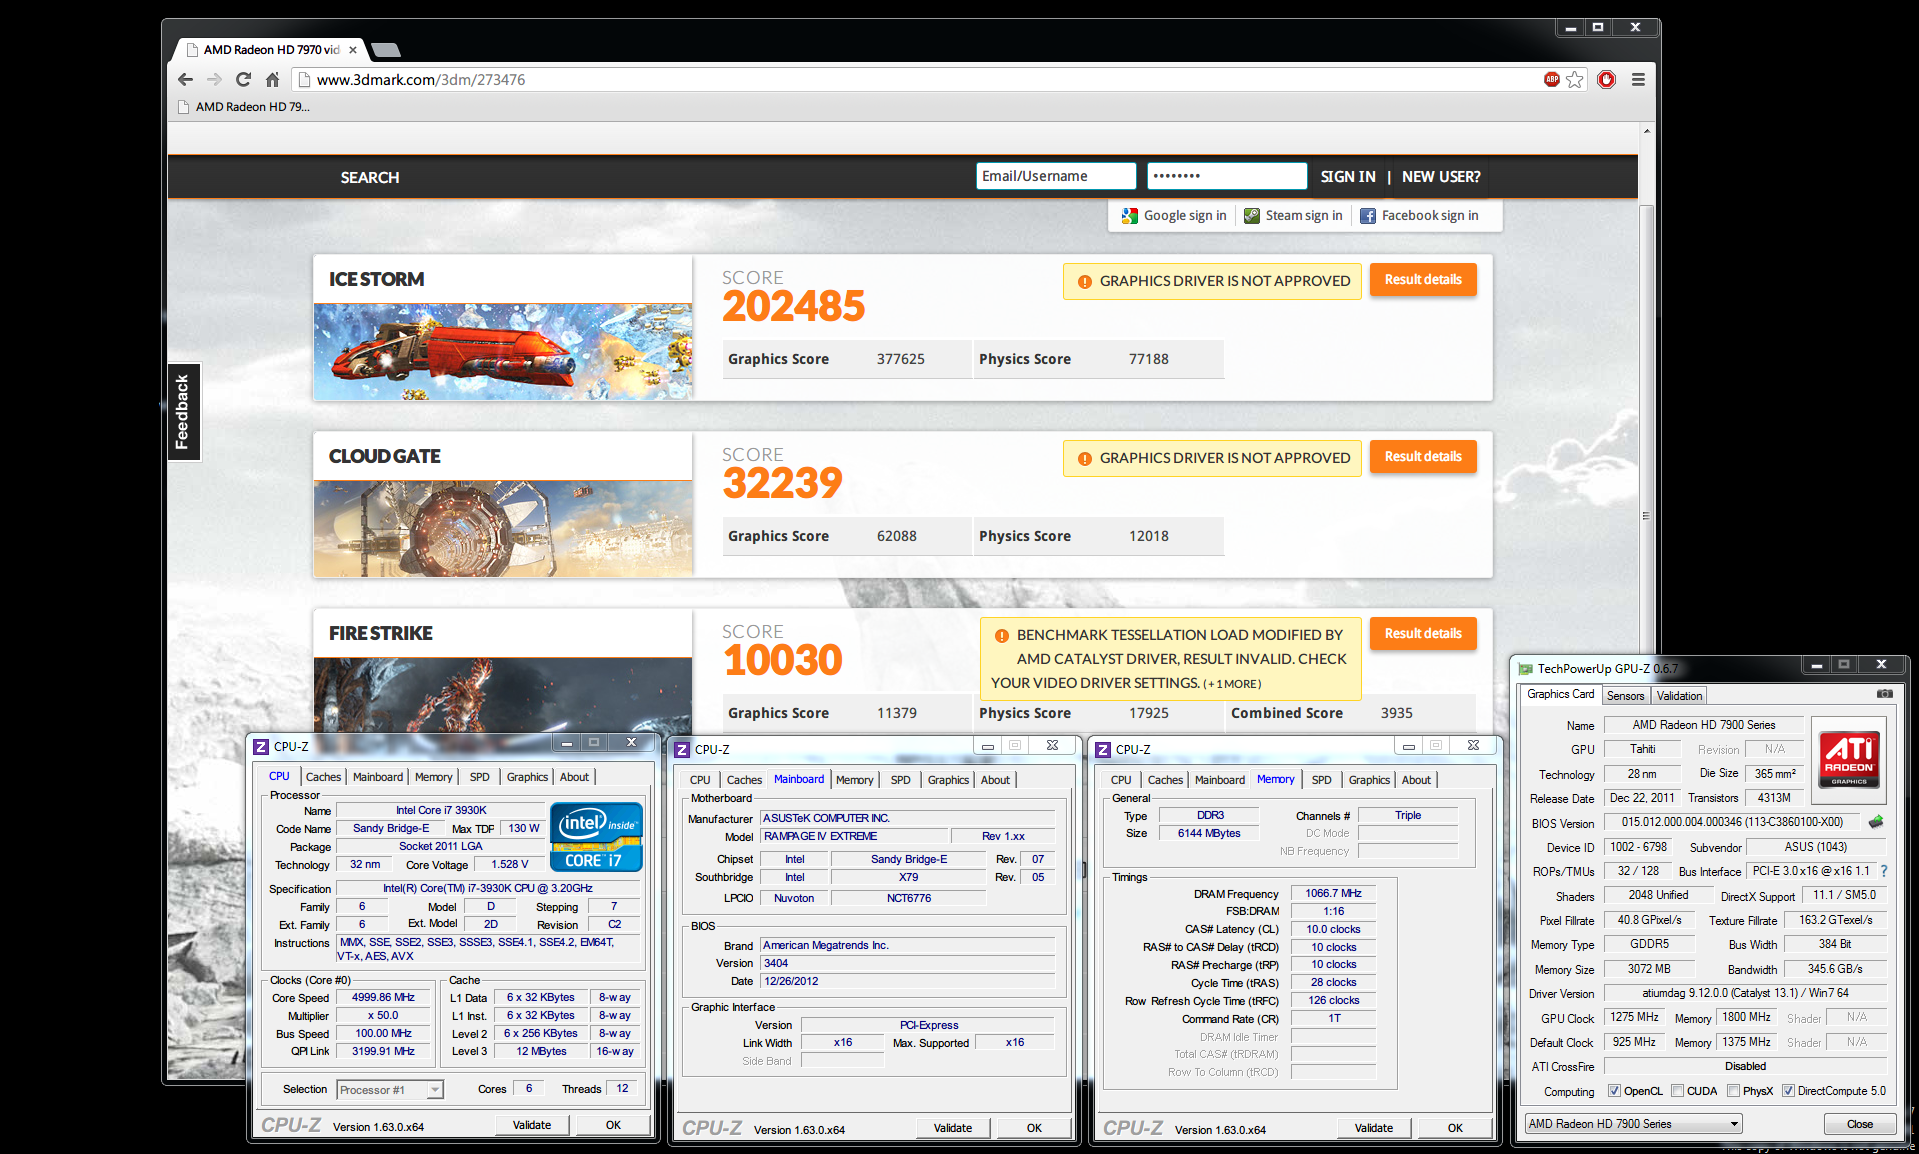Screen dimensions: 1919x1154
Task: Open the GPU selection dropdown in GPU-Z
Action: click(1634, 1124)
